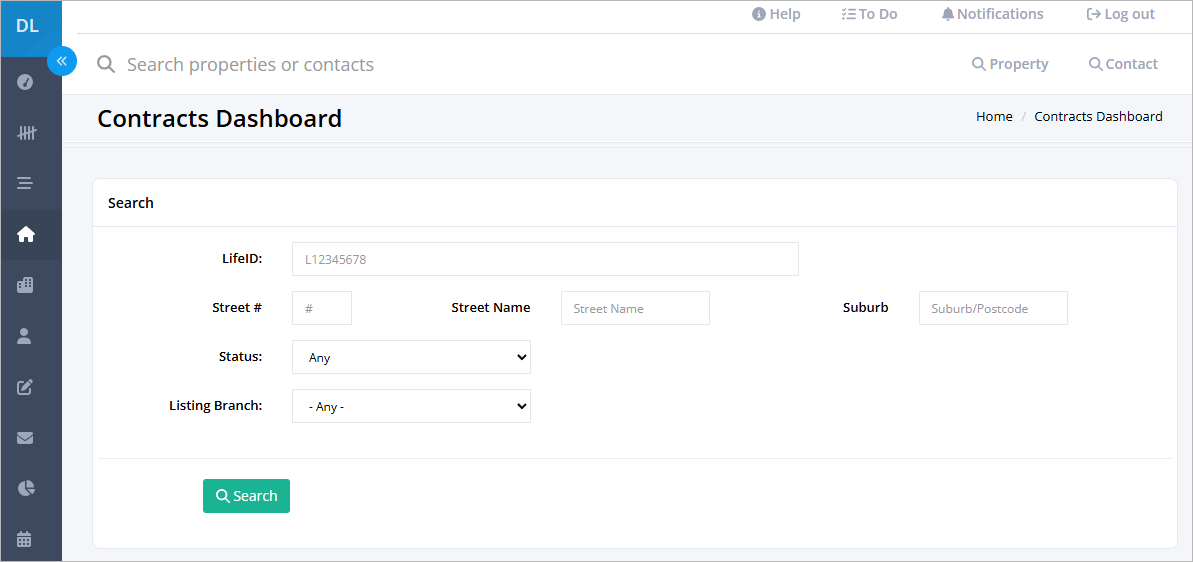Open the person contacts sidebar icon
The image size is (1193, 562).
(24, 336)
